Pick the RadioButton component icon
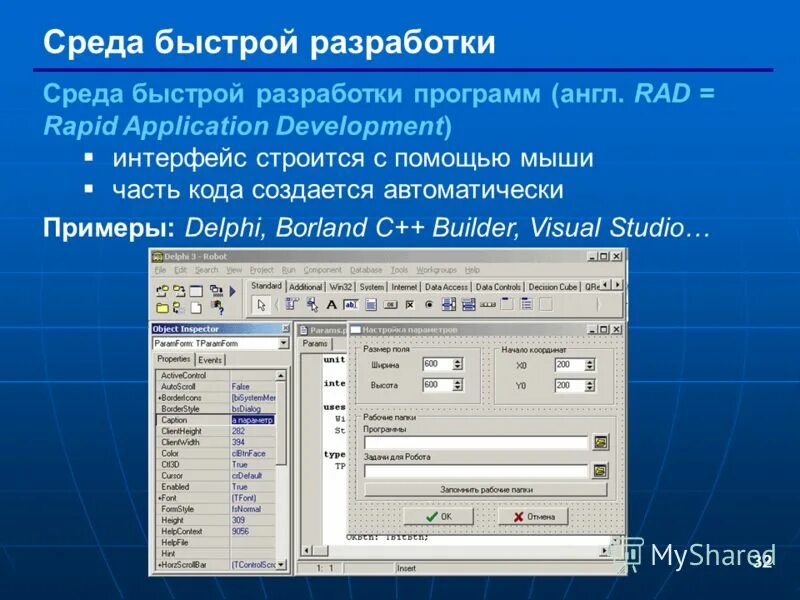The width and height of the screenshot is (800, 600). [x=429, y=305]
